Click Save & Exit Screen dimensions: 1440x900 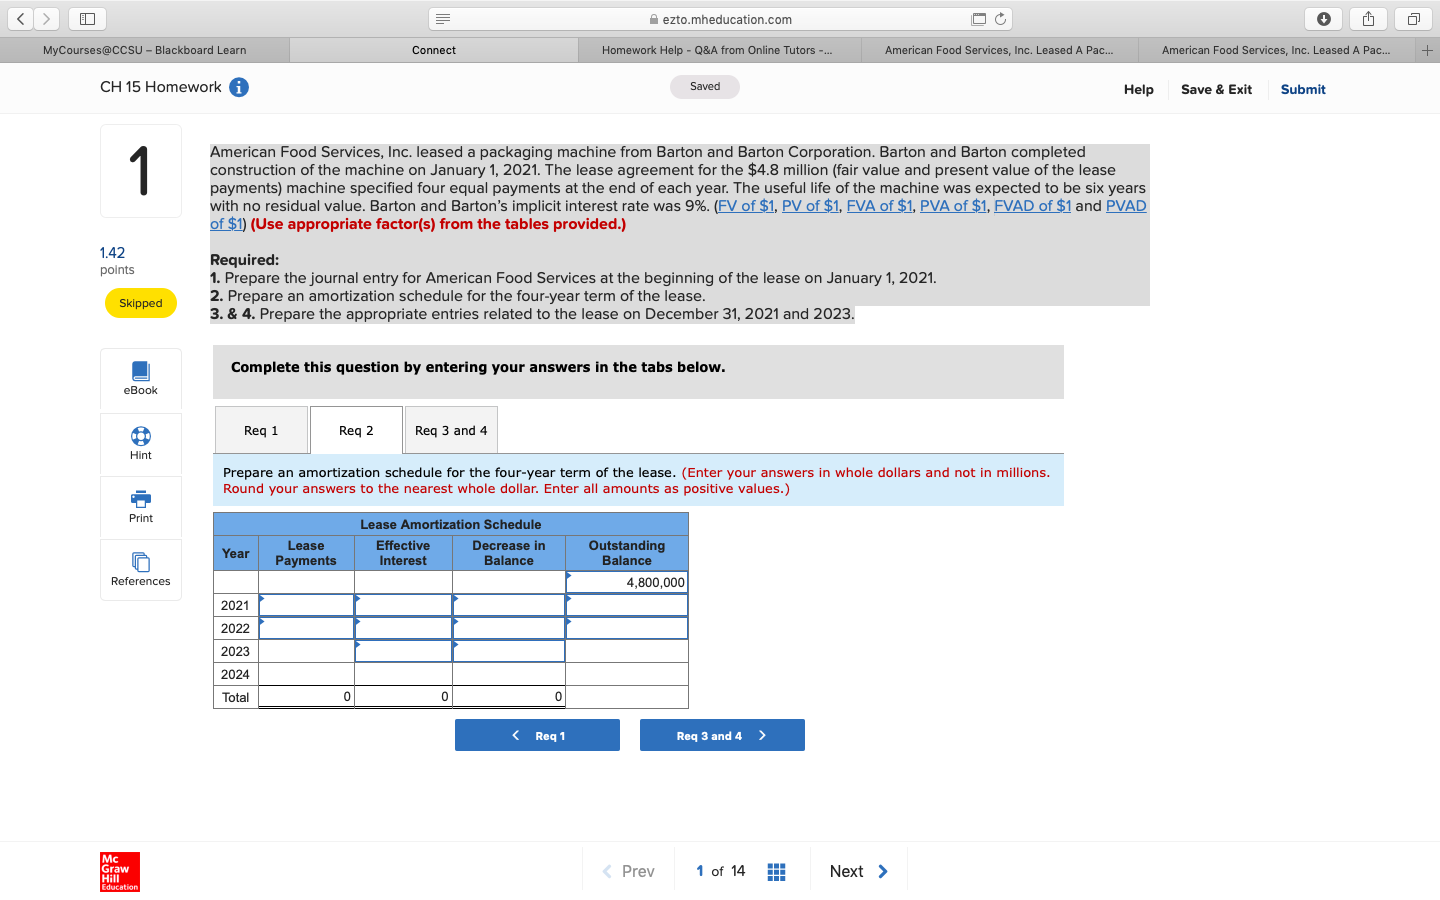click(1216, 89)
